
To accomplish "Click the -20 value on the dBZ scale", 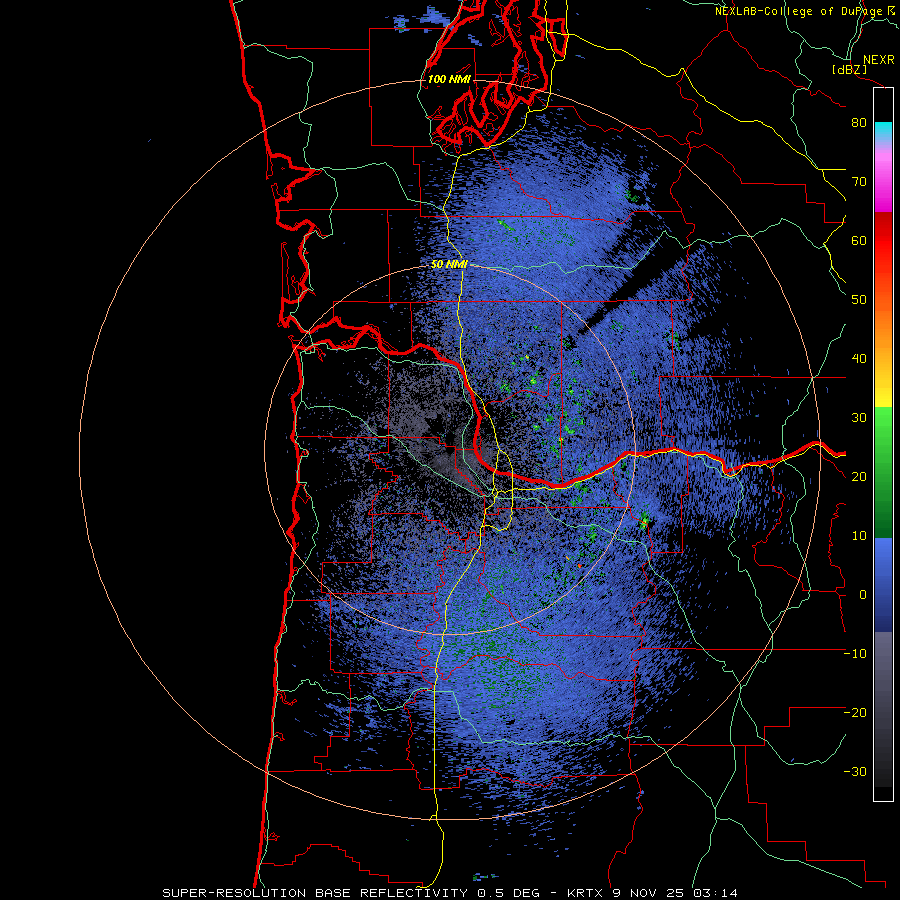I will pos(855,712).
